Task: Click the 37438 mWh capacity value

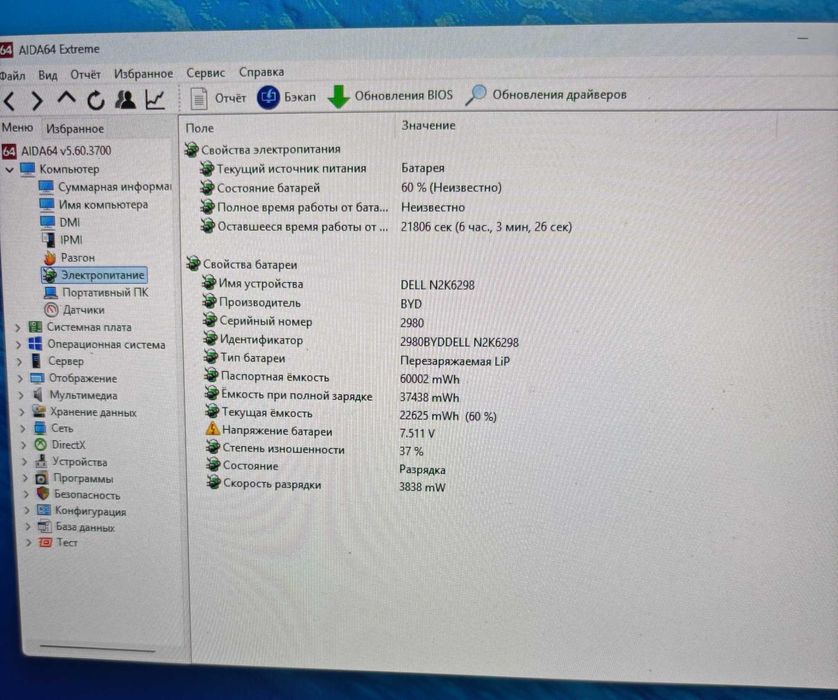Action: [x=429, y=397]
